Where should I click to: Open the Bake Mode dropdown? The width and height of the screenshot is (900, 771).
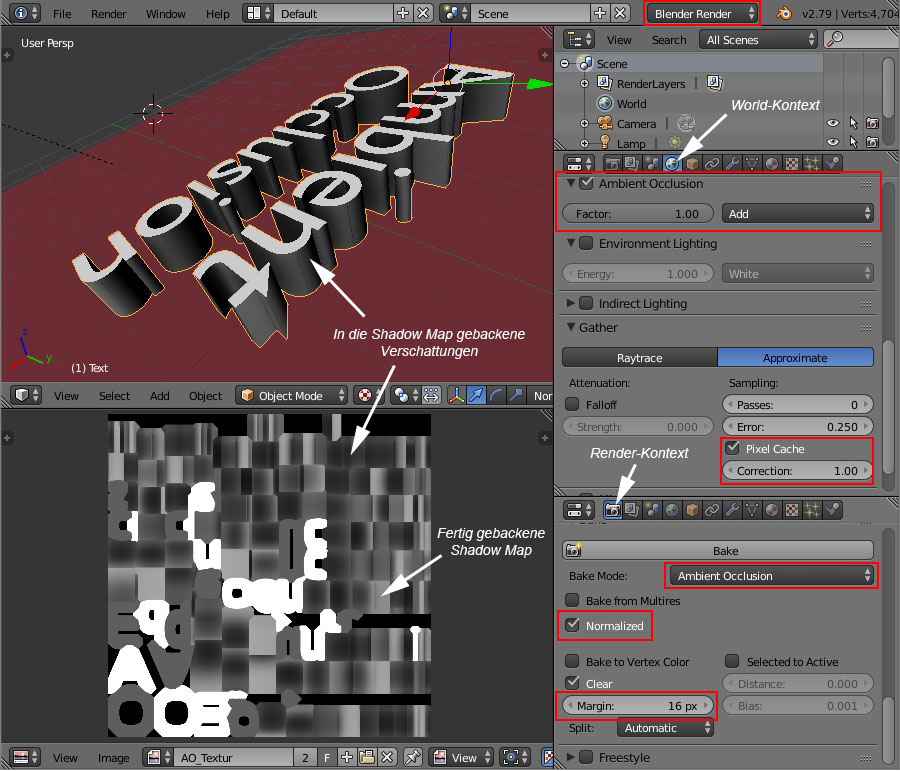coord(769,576)
